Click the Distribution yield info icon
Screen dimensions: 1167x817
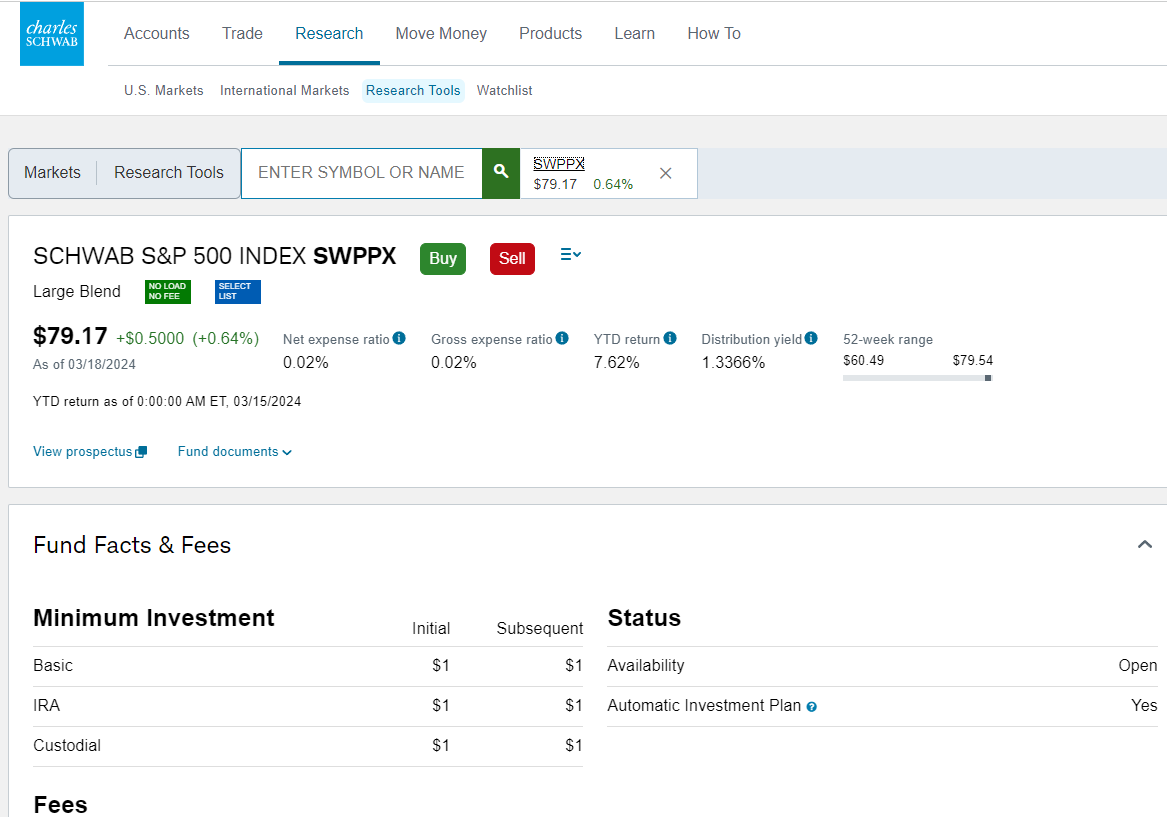(811, 338)
